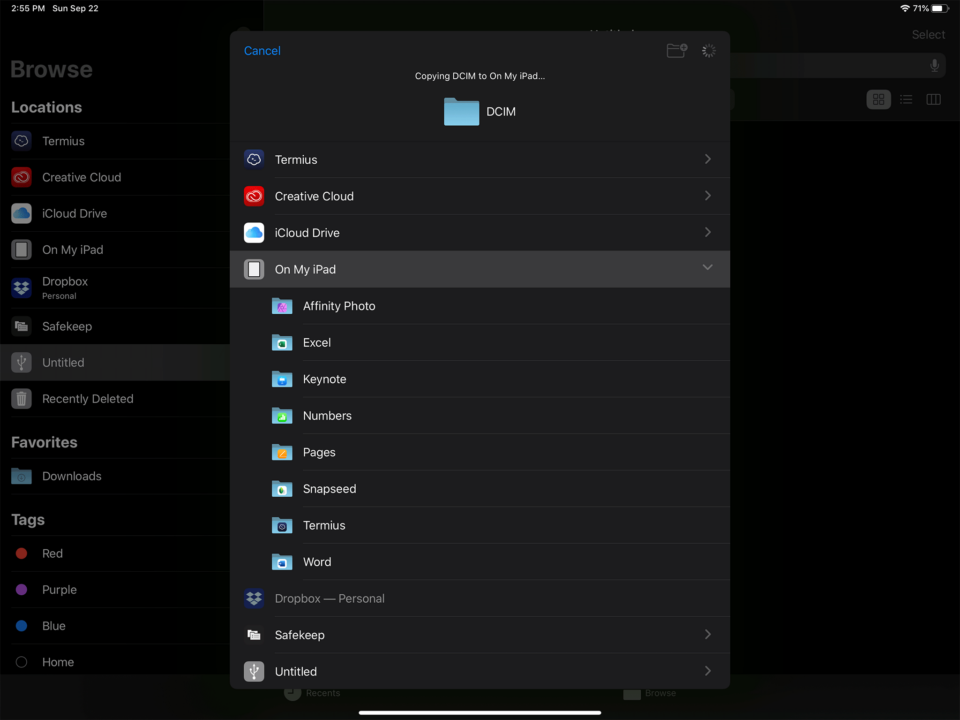The height and width of the screenshot is (720, 960).
Task: Click the DCIM folder icon
Action: 461,112
